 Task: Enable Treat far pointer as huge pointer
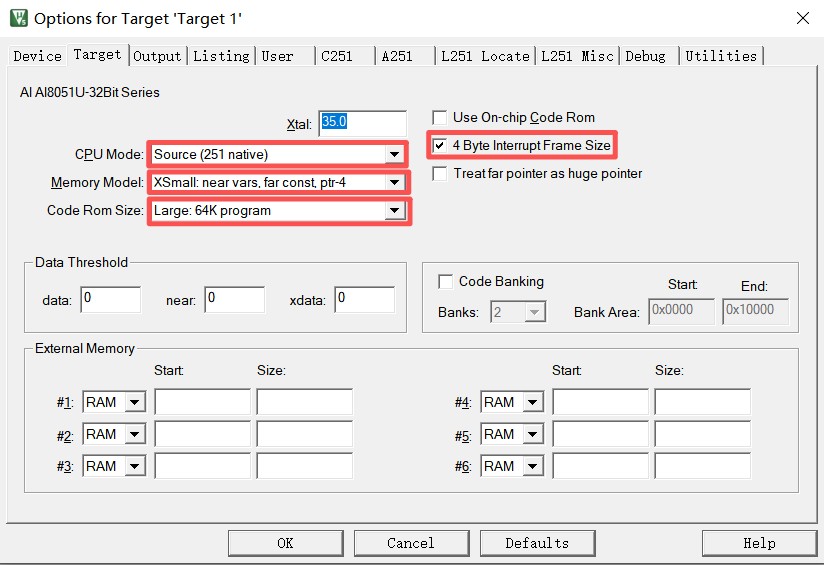coord(439,173)
